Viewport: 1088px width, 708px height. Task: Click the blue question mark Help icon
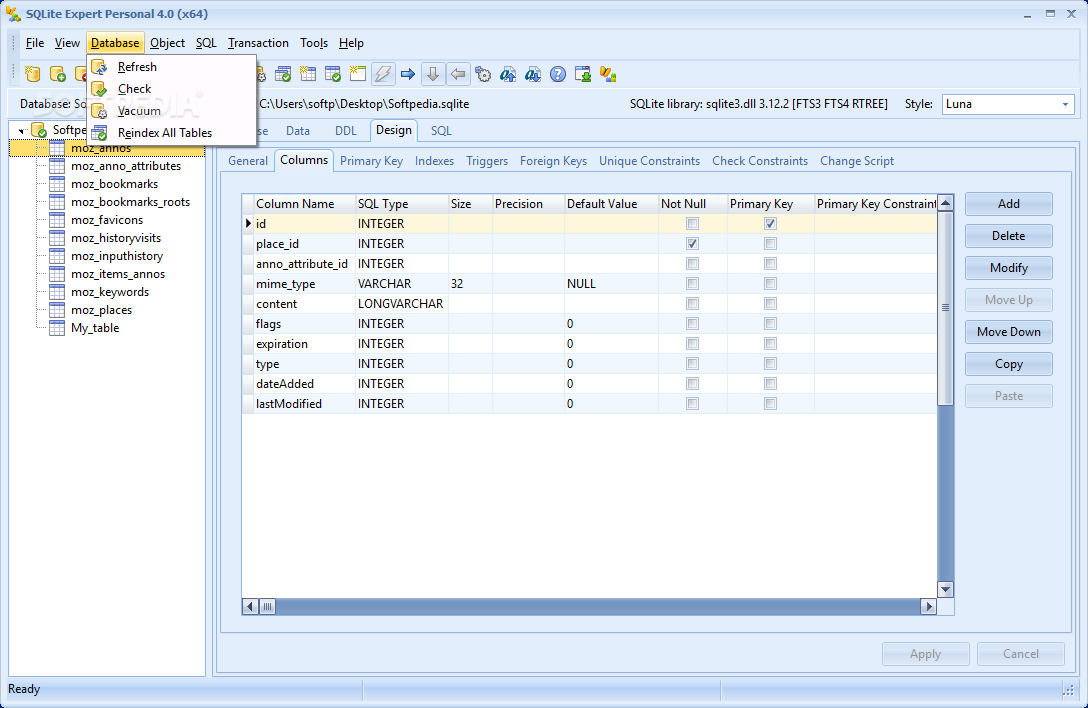[558, 74]
